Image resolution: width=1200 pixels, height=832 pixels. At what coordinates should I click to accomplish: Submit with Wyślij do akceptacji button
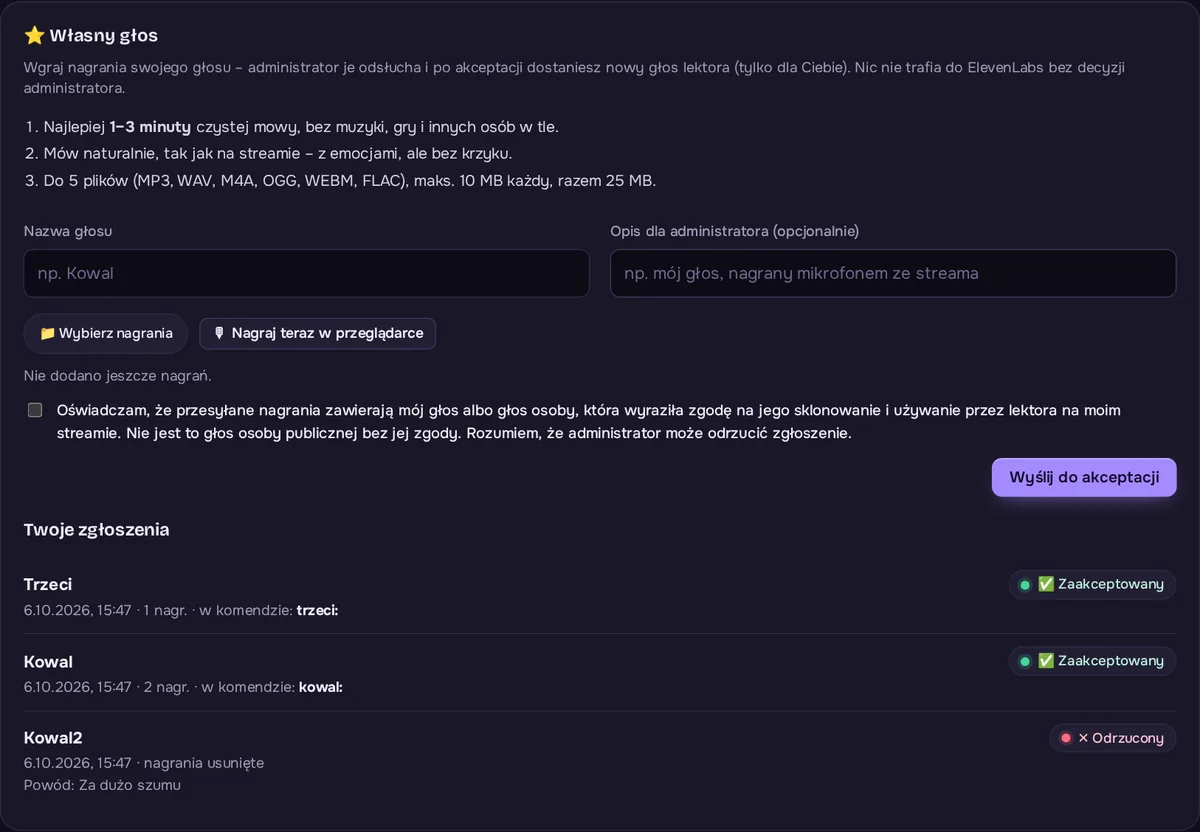1084,477
